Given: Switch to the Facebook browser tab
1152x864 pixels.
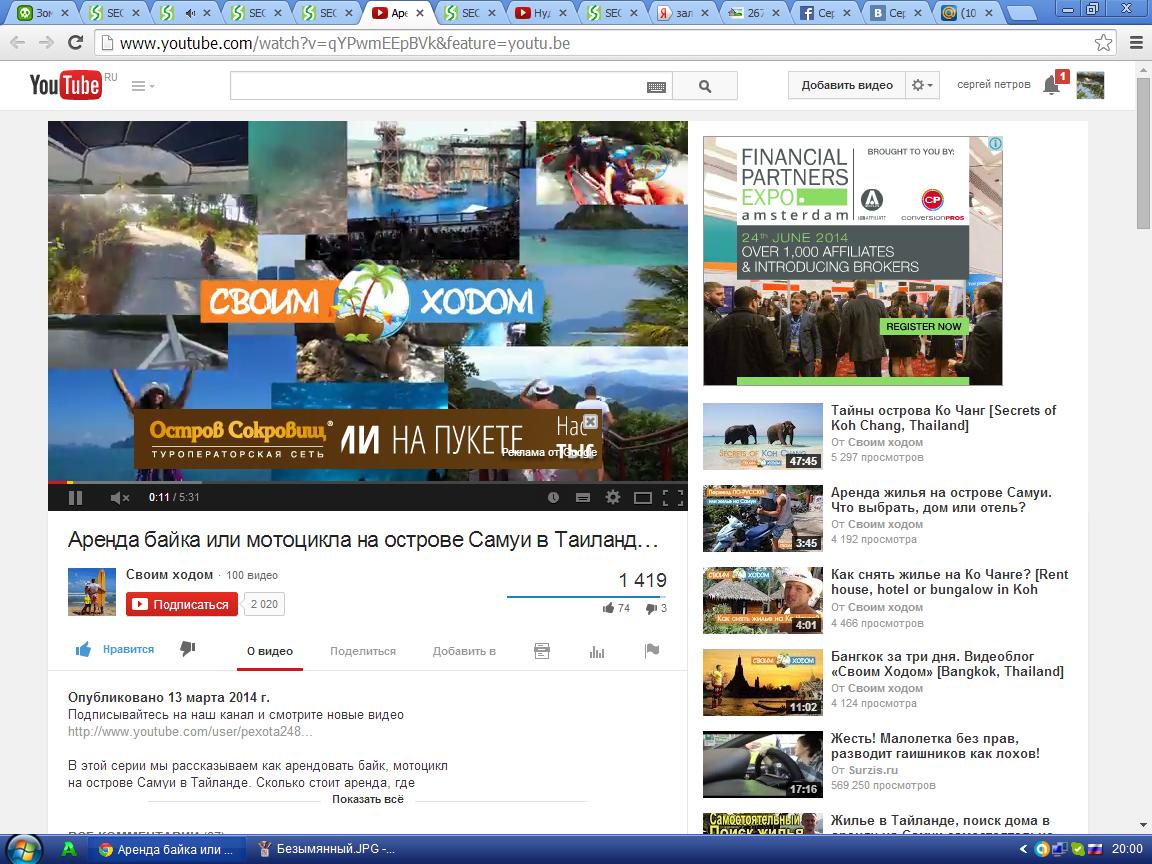Looking at the screenshot, I should [826, 12].
